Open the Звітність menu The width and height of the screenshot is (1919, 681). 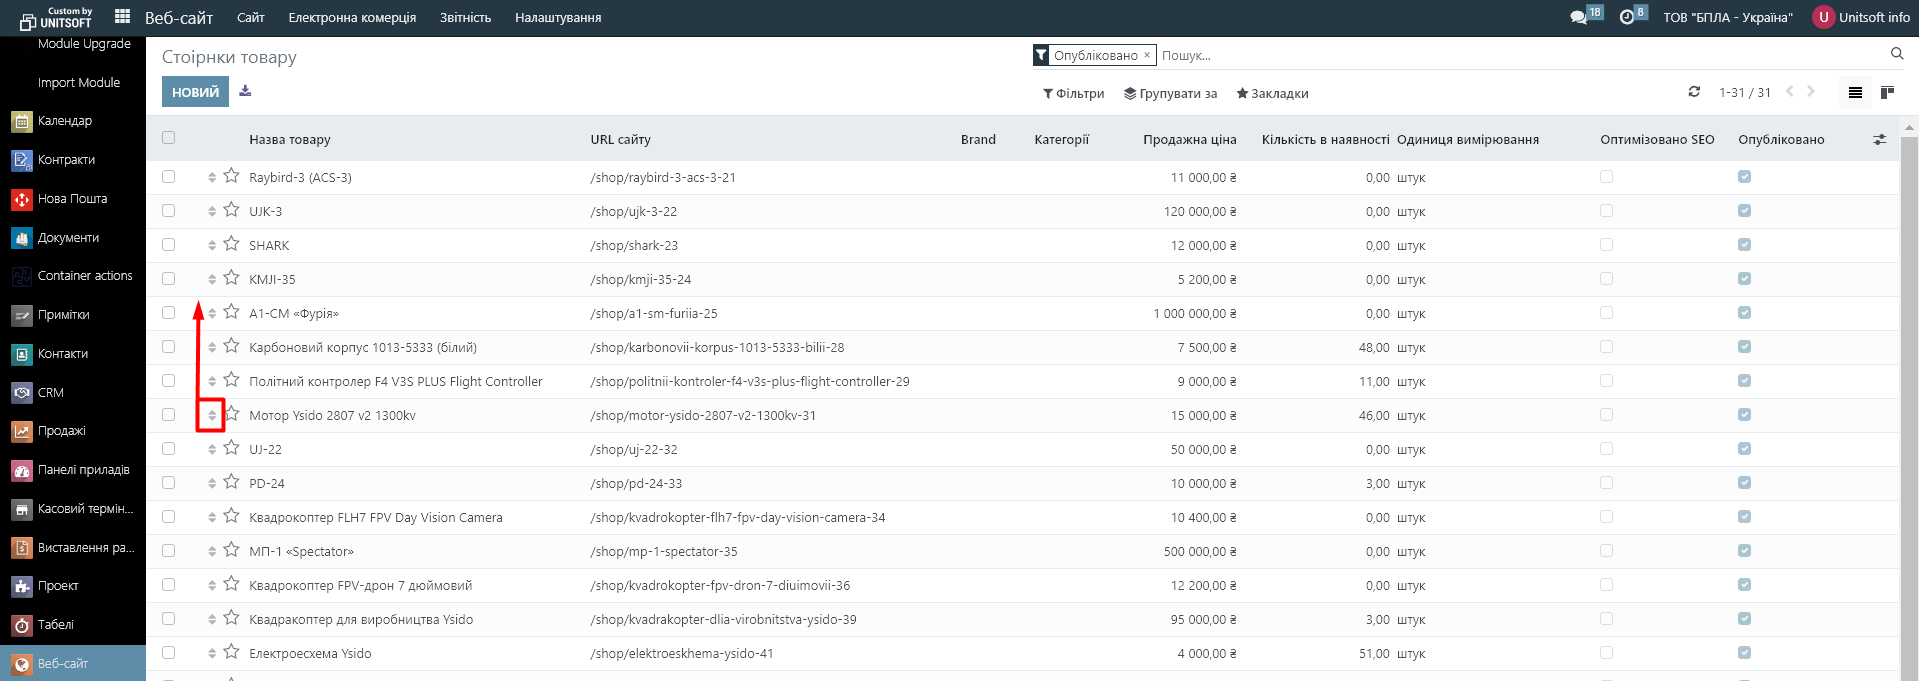pos(465,18)
